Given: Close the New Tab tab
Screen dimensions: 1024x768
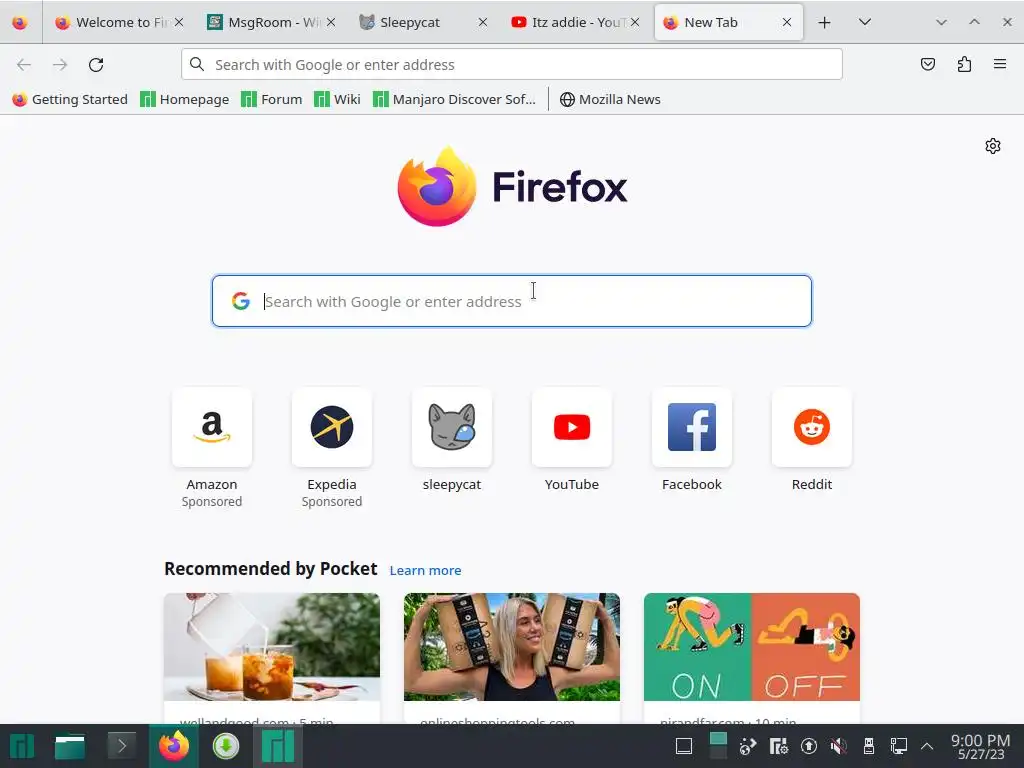Looking at the screenshot, I should pyautogui.click(x=787, y=22).
